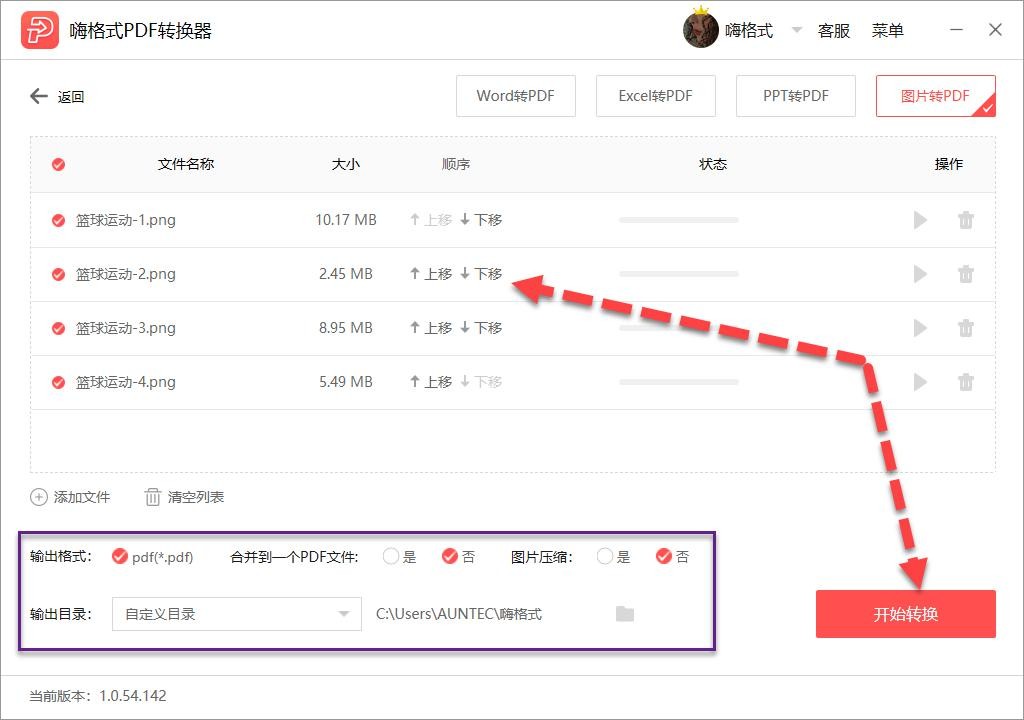Open the output folder browse icon
Viewport: 1024px width, 720px height.
click(625, 614)
